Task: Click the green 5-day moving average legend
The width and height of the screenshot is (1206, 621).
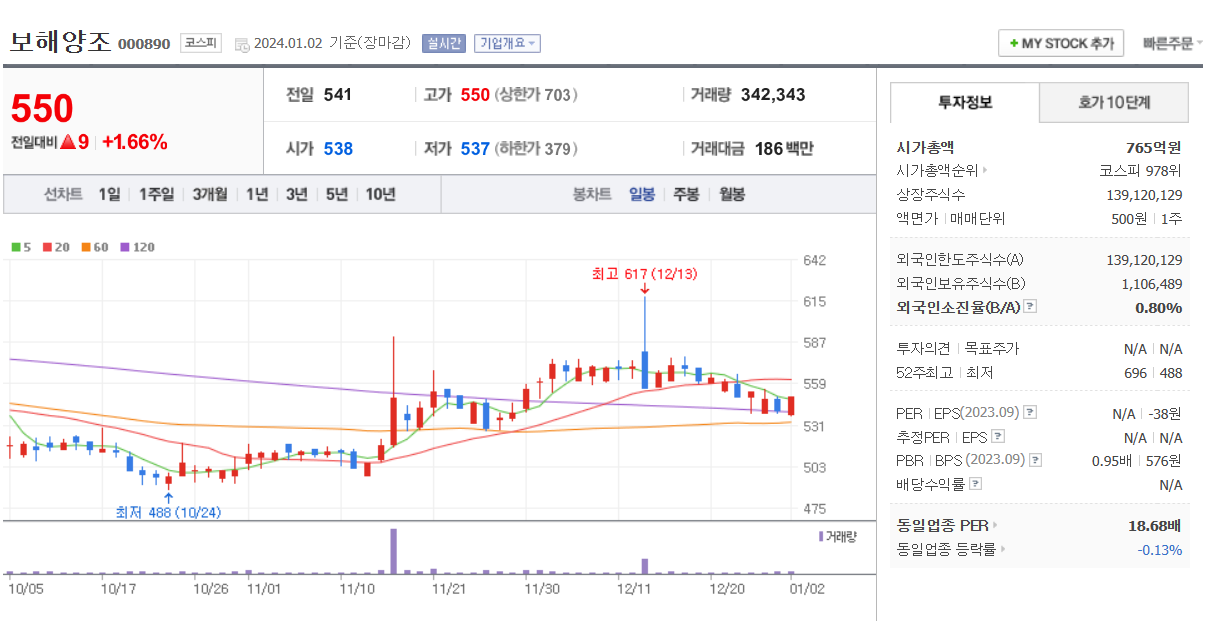Action: pos(20,247)
